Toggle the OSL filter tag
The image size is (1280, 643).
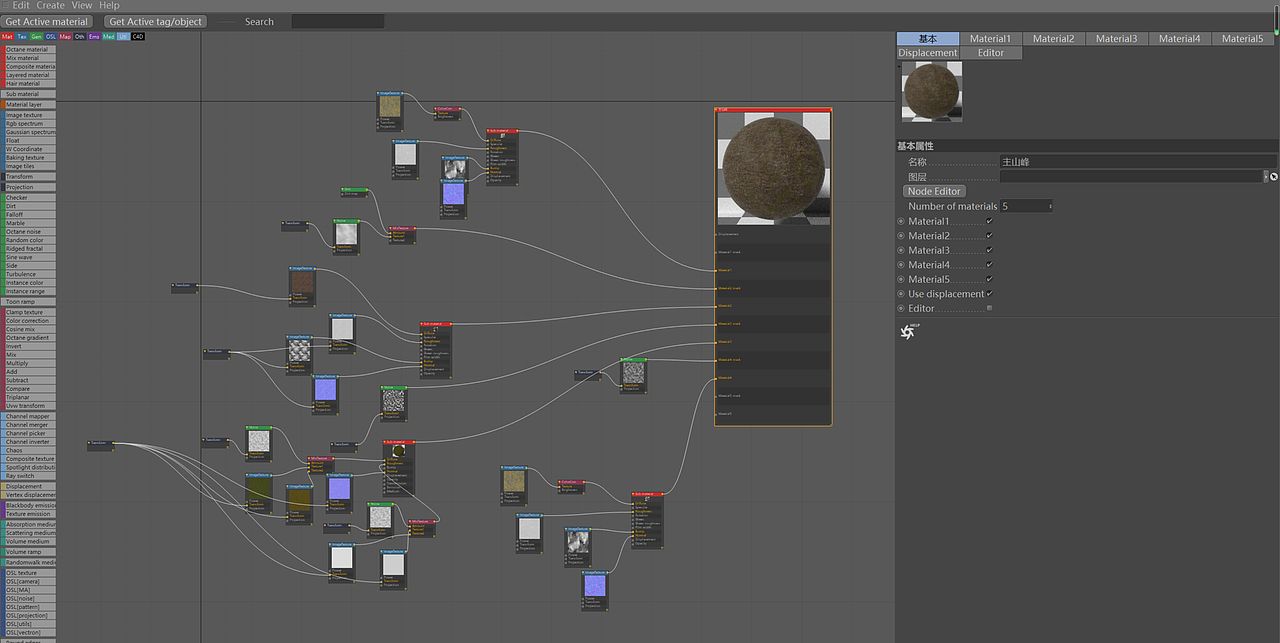coord(51,36)
